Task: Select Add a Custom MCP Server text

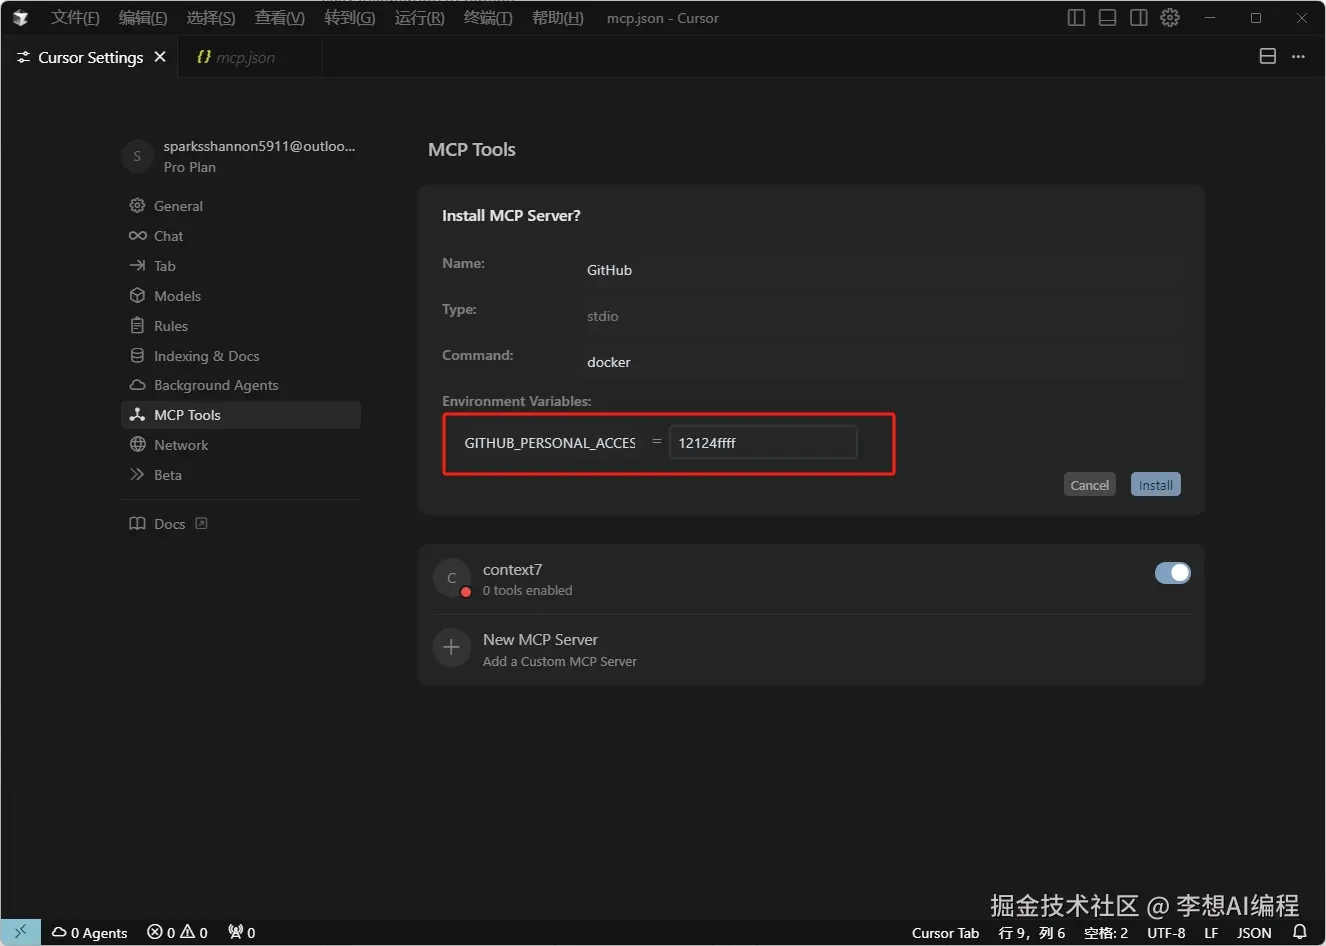Action: tap(560, 662)
